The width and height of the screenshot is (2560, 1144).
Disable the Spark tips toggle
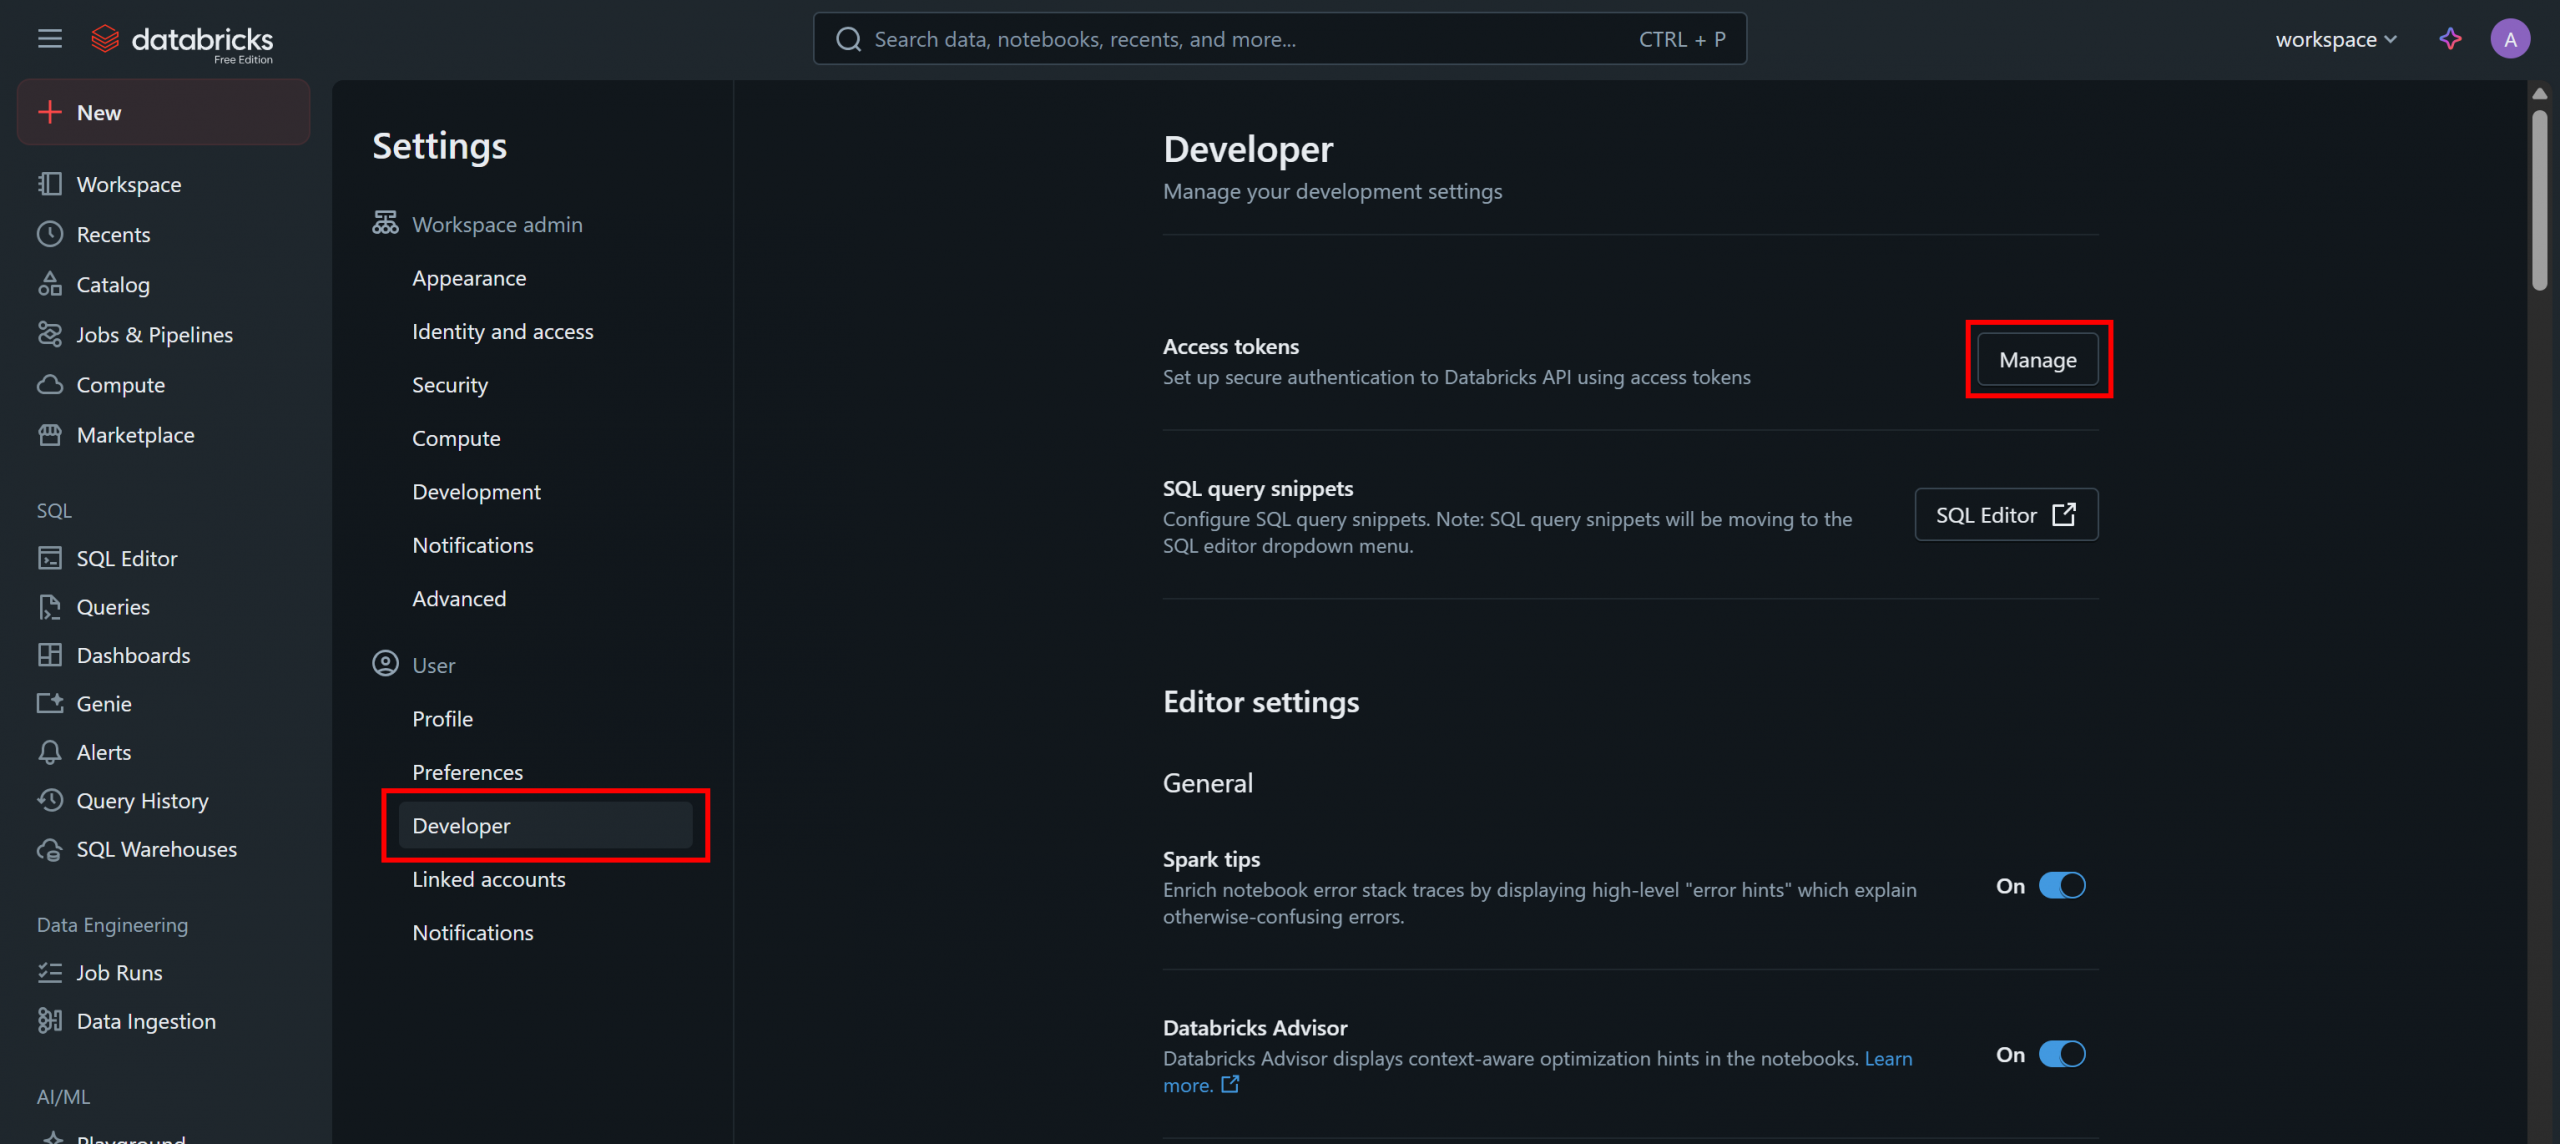point(2063,884)
